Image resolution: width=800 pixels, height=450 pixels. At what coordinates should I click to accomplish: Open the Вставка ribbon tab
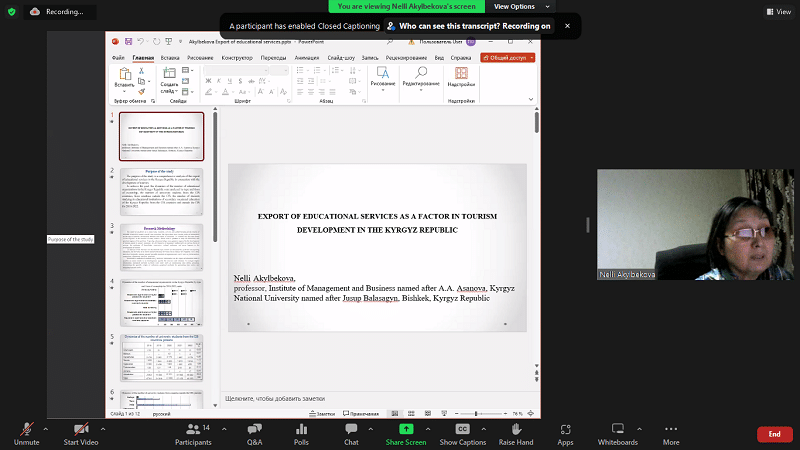pos(170,58)
